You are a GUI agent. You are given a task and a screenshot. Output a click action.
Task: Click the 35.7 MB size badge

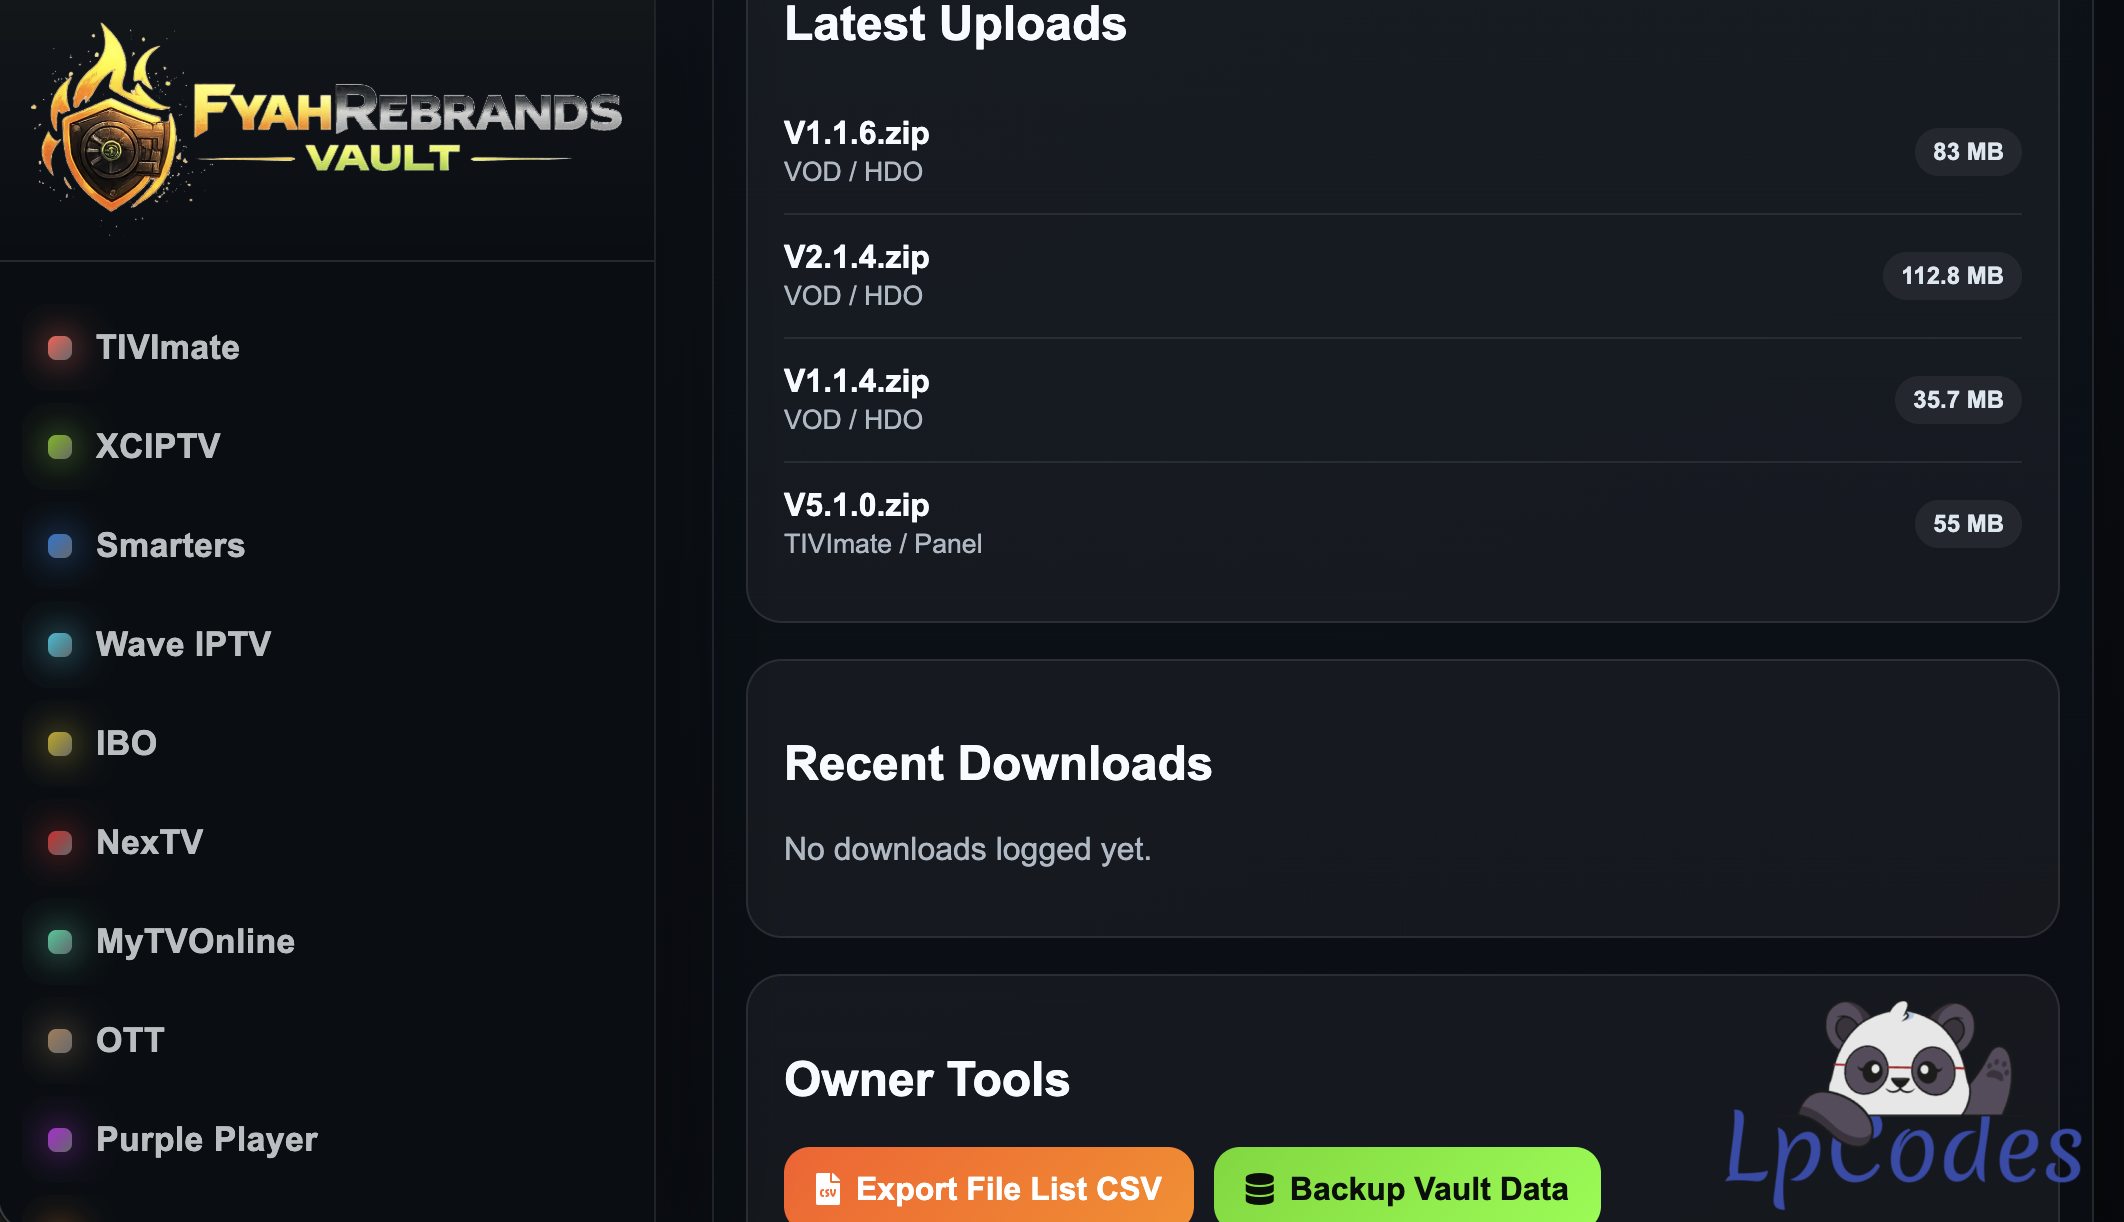(x=1958, y=400)
